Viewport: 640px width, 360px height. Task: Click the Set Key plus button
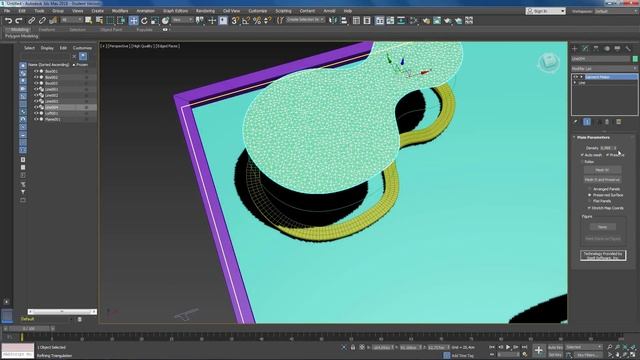point(538,350)
